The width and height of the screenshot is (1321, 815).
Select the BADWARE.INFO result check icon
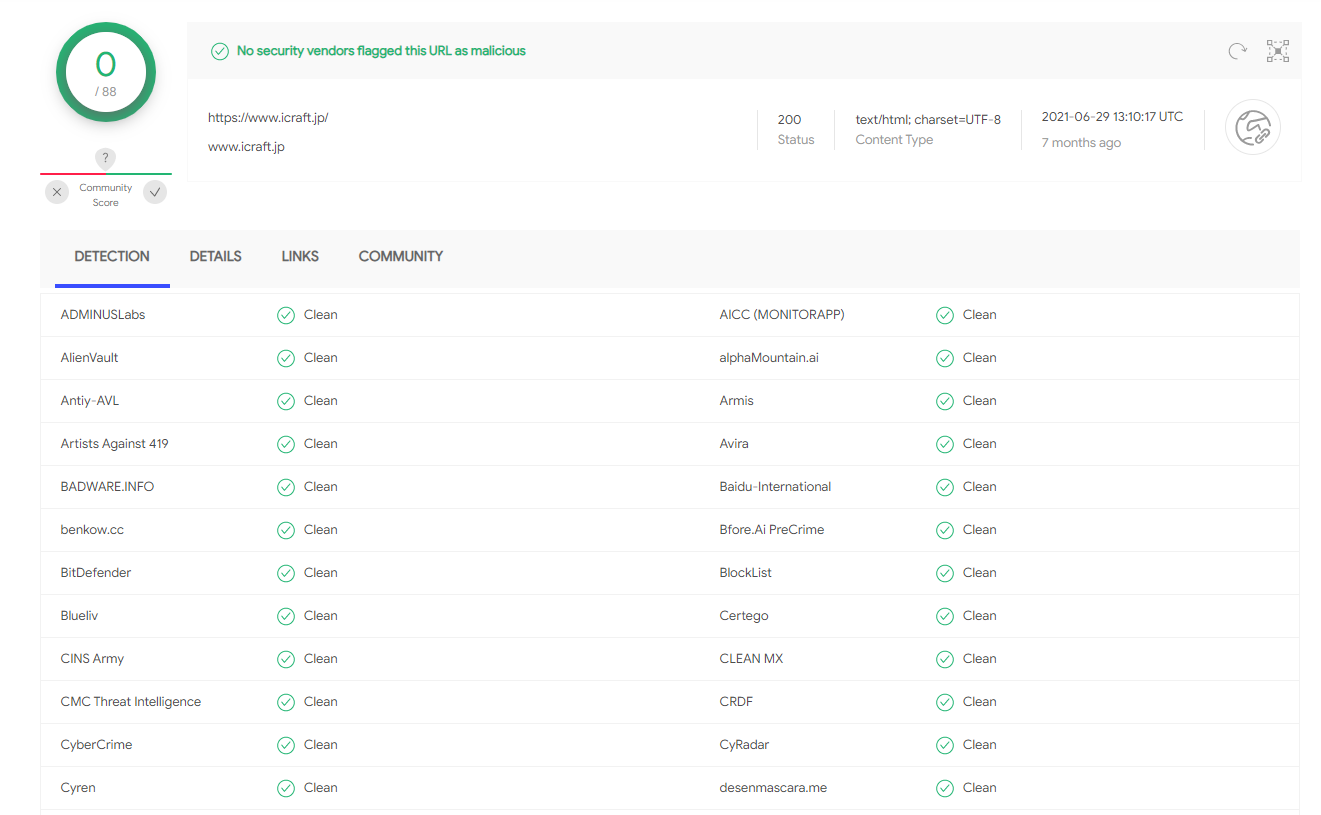click(x=286, y=487)
